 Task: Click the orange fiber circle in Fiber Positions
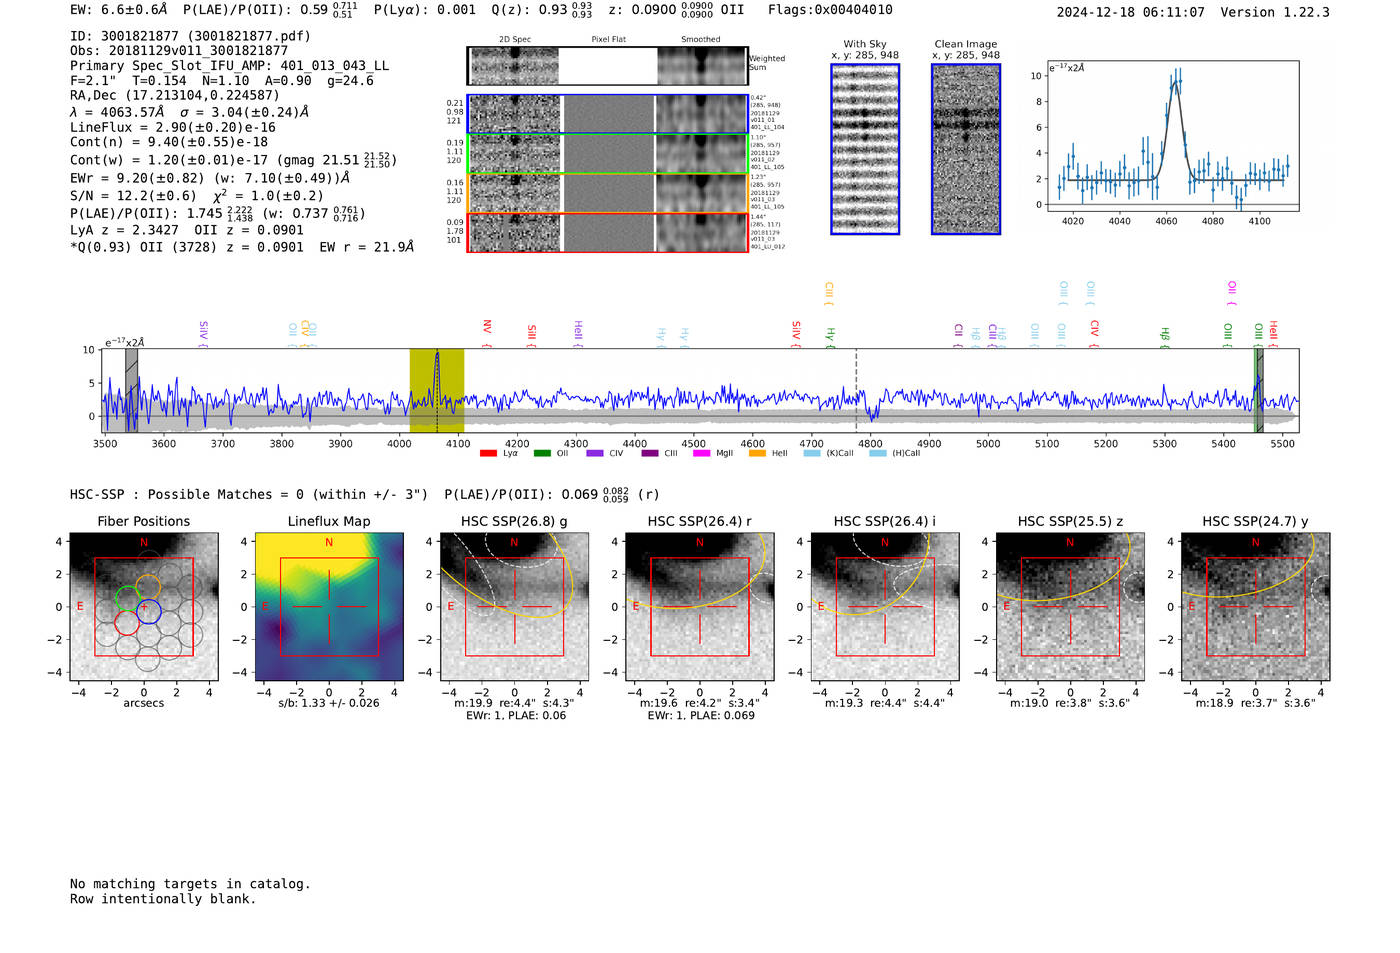(147, 587)
